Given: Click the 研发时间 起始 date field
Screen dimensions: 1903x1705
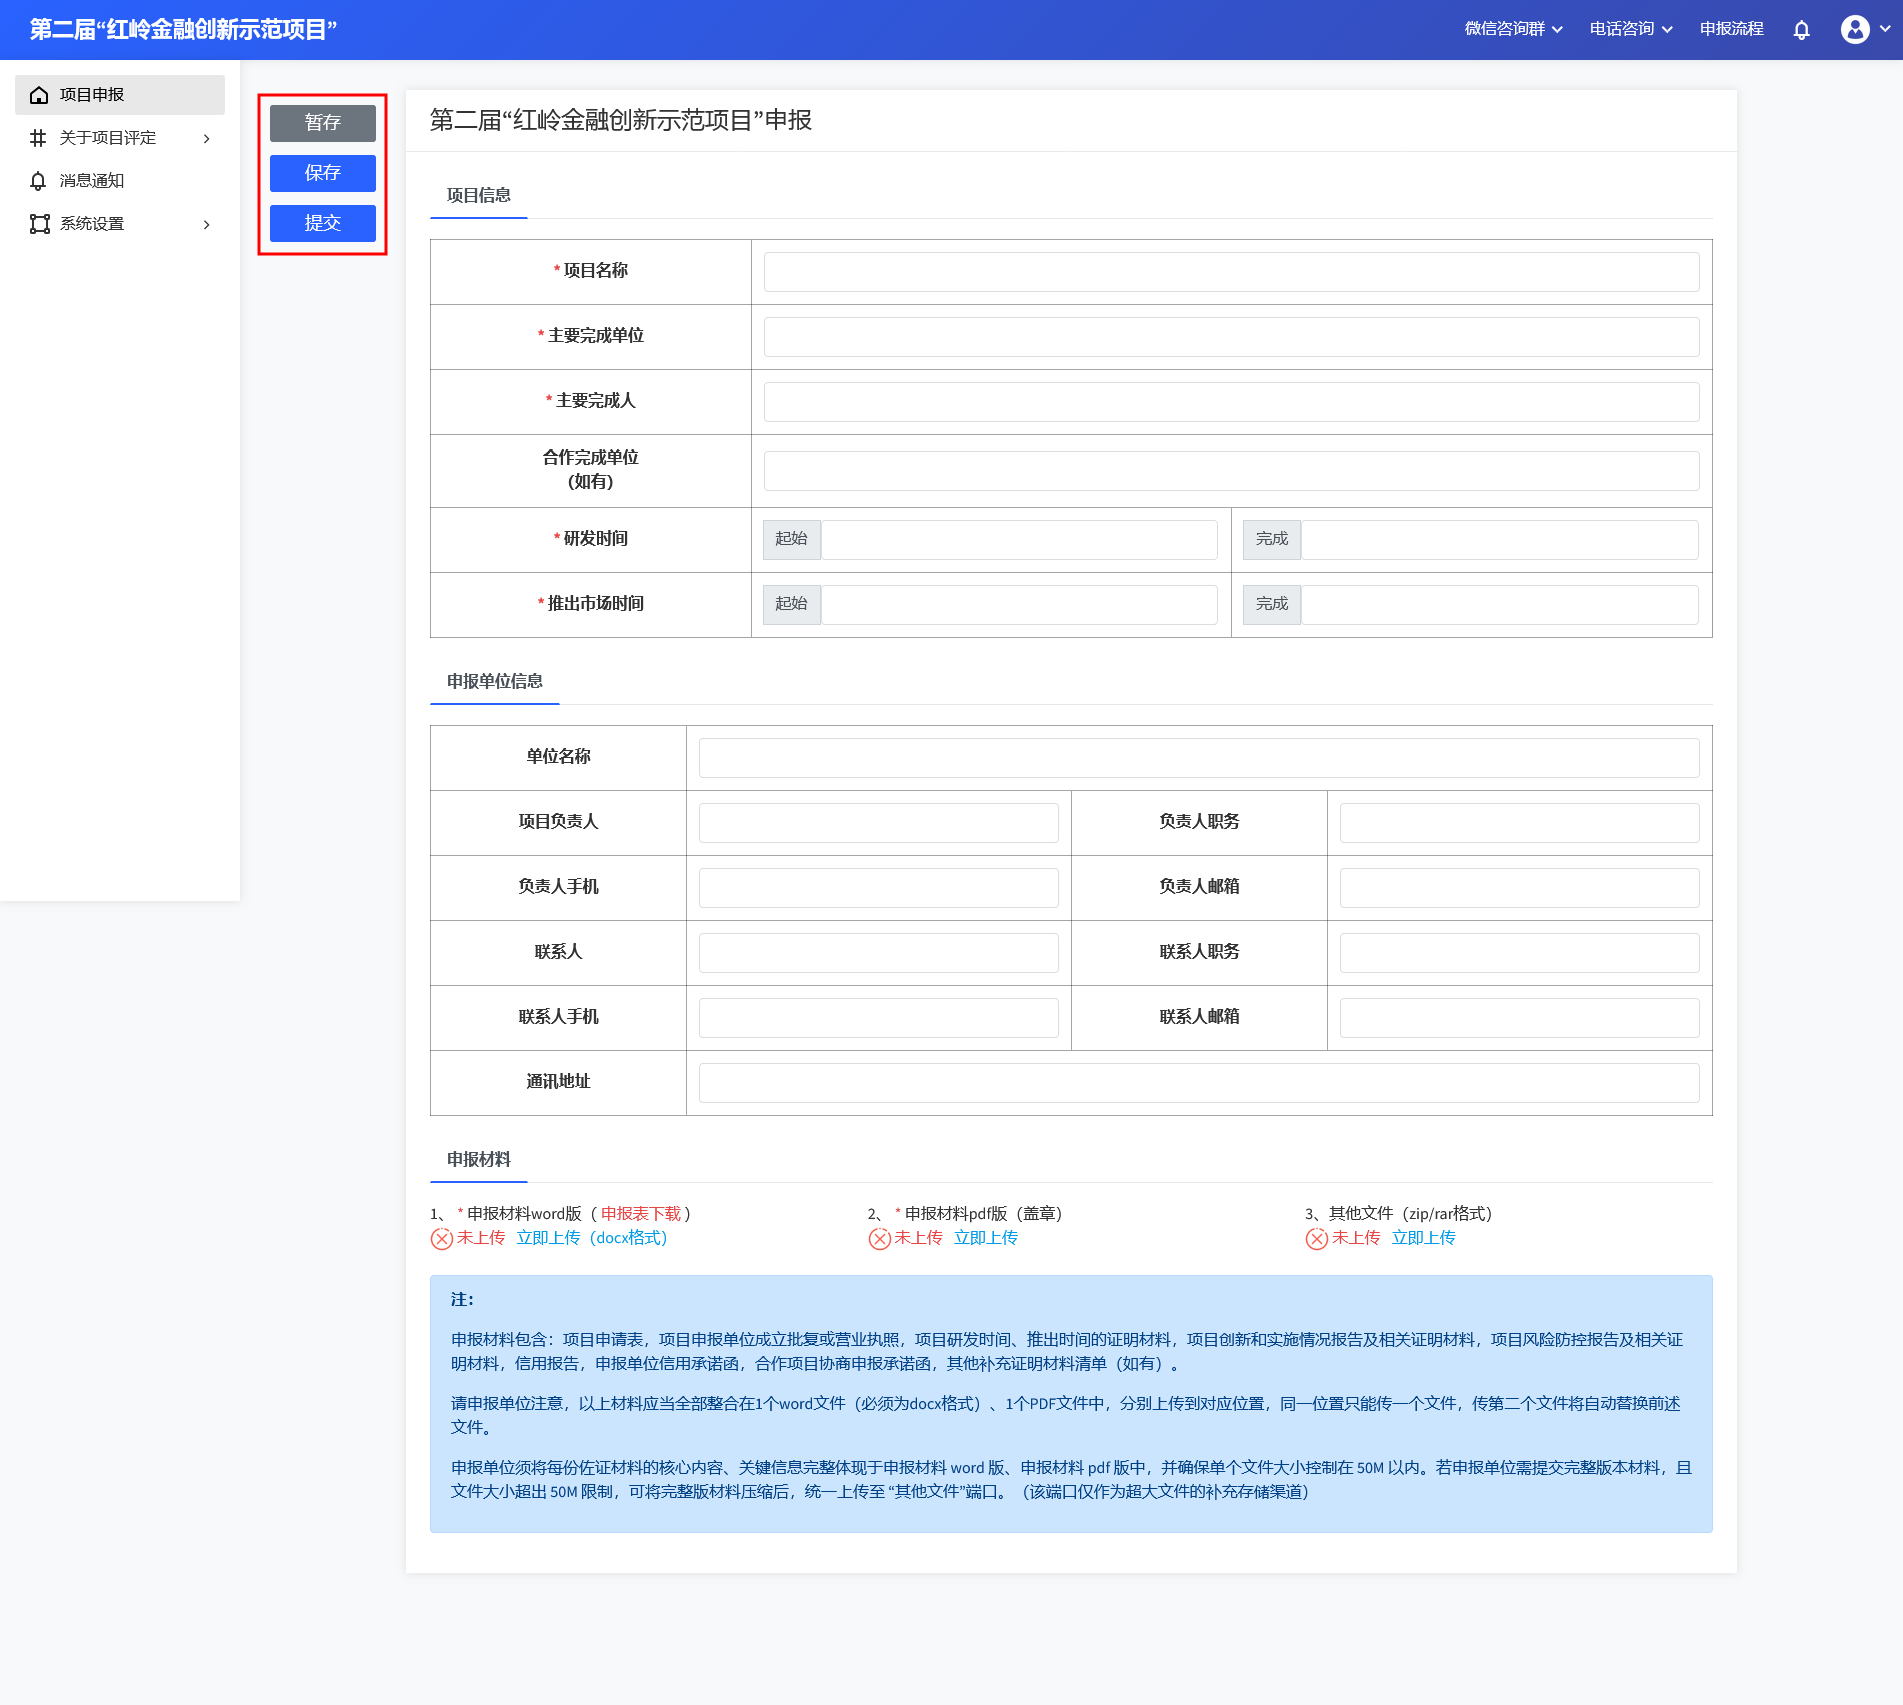Looking at the screenshot, I should click(x=1018, y=540).
